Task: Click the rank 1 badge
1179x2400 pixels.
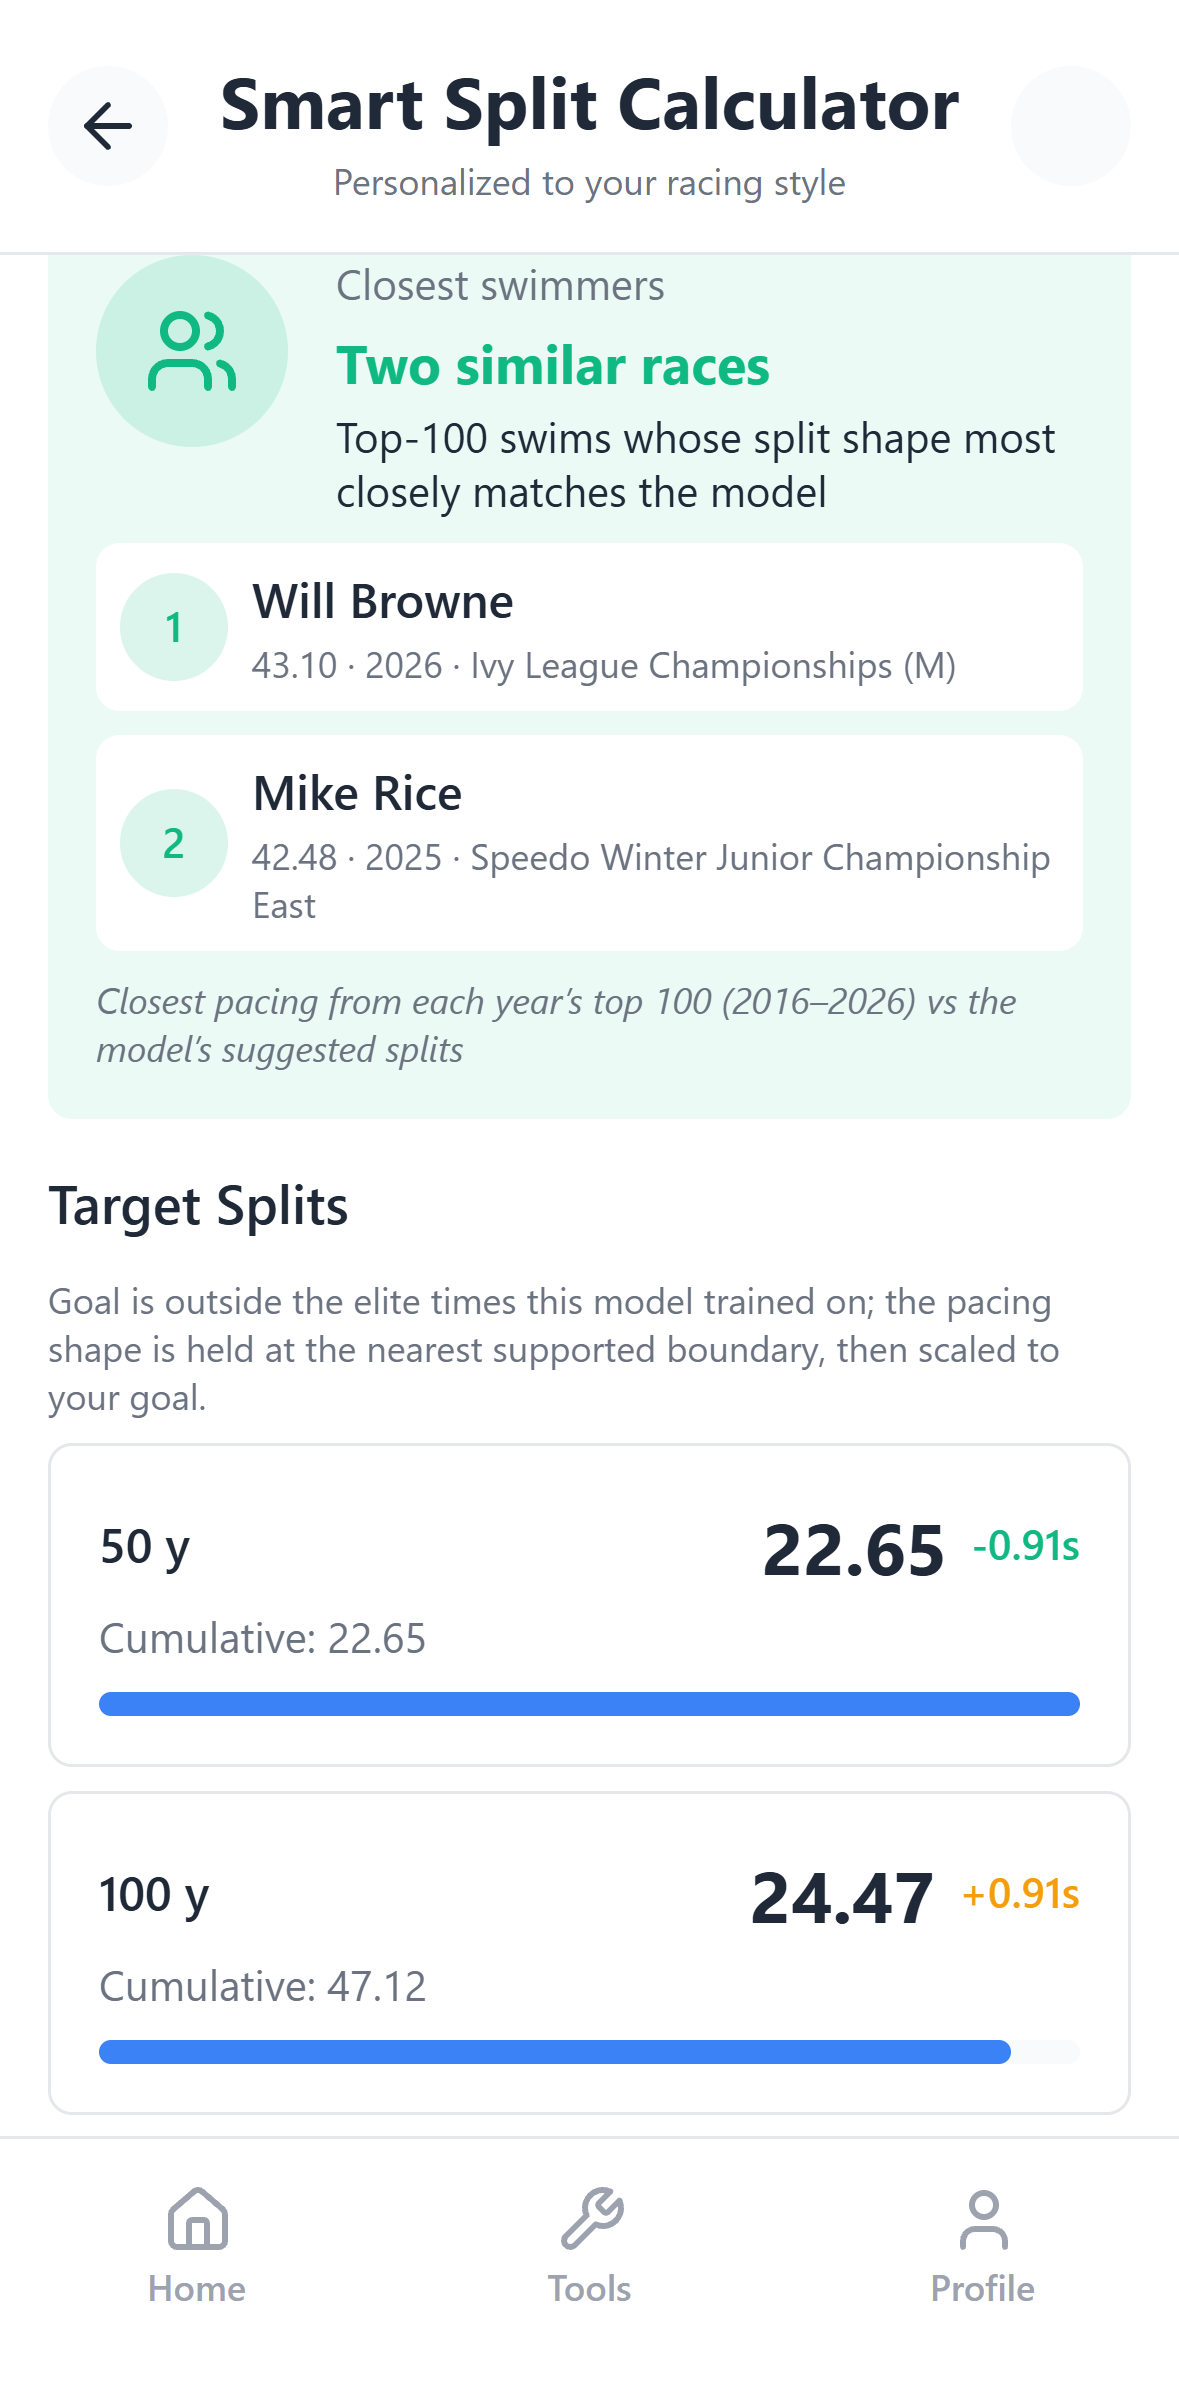Action: point(174,627)
